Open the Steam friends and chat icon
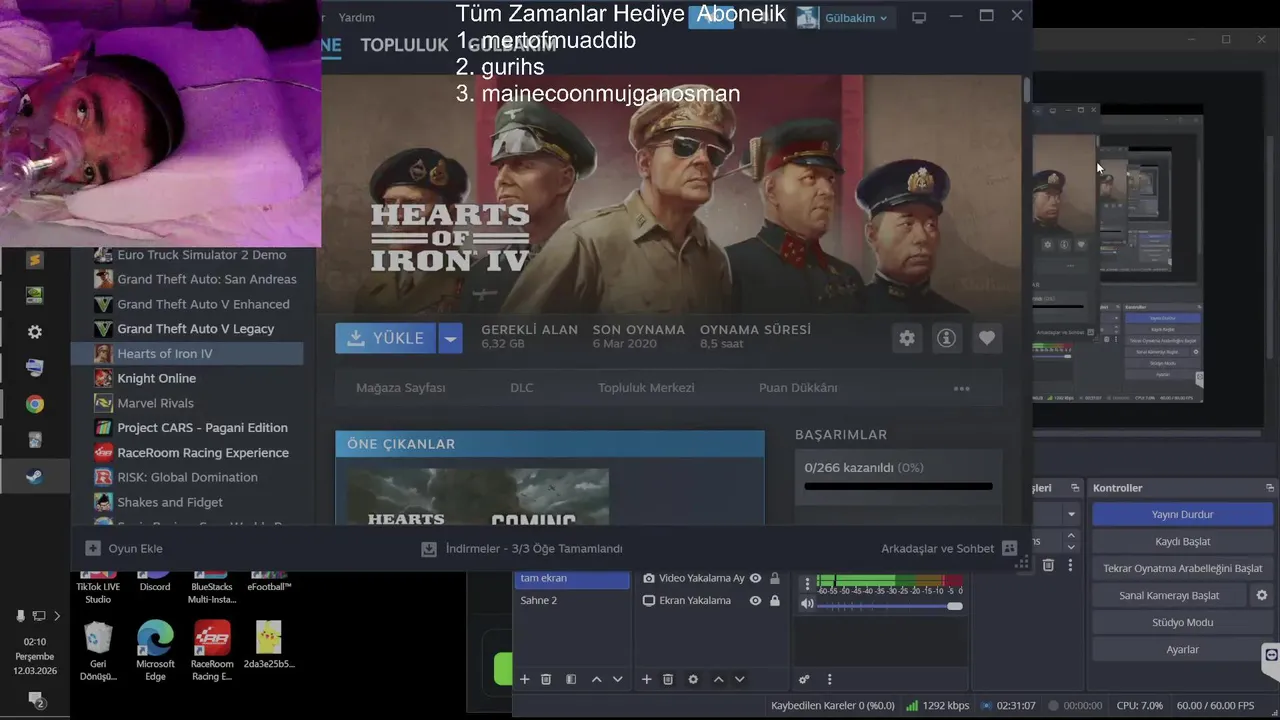The image size is (1280, 720). [x=1009, y=548]
